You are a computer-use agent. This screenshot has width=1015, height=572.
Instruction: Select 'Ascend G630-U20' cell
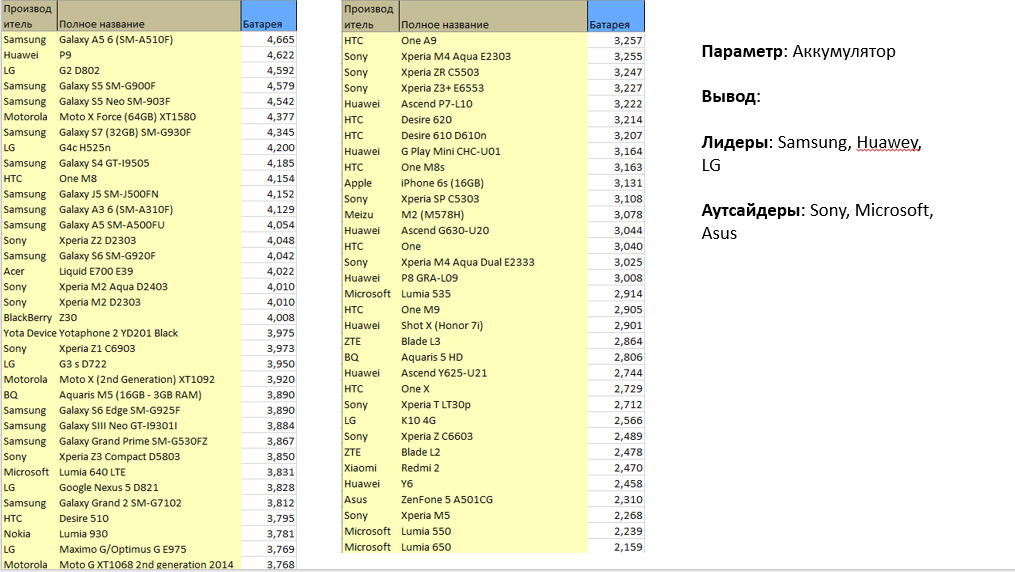pyautogui.click(x=493, y=231)
